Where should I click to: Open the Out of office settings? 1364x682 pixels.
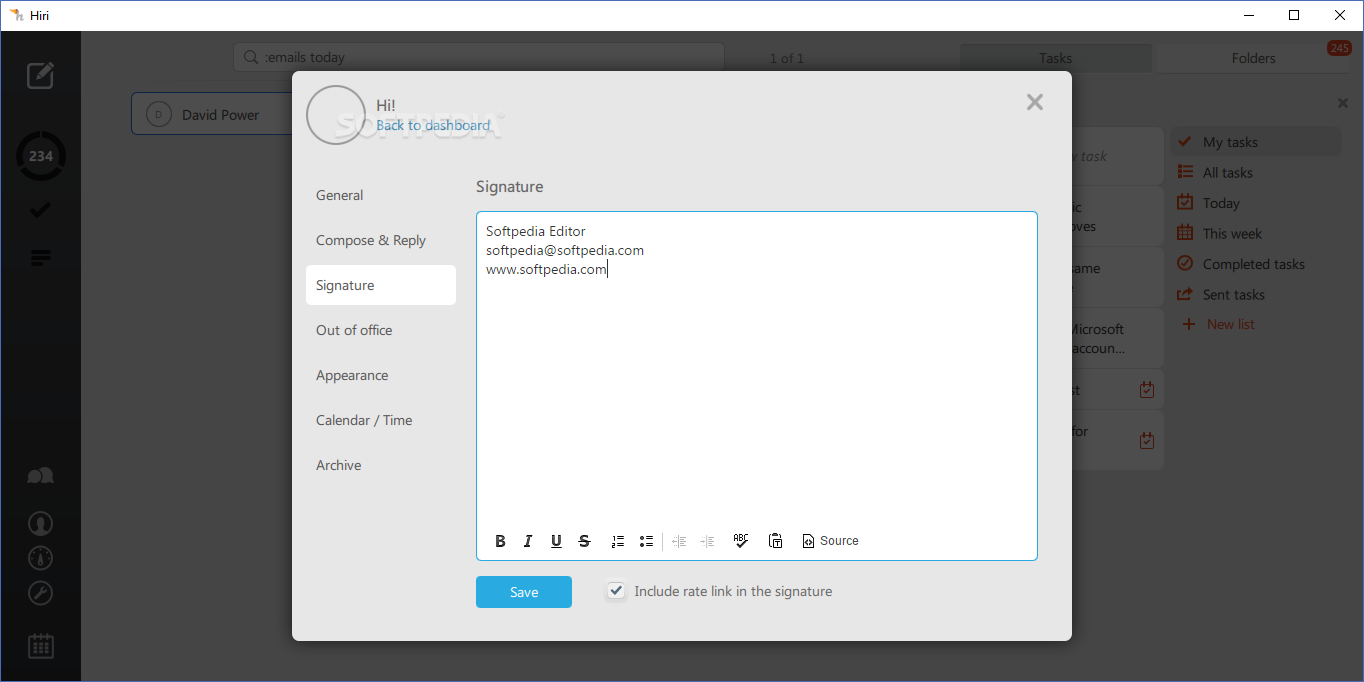(x=381, y=330)
